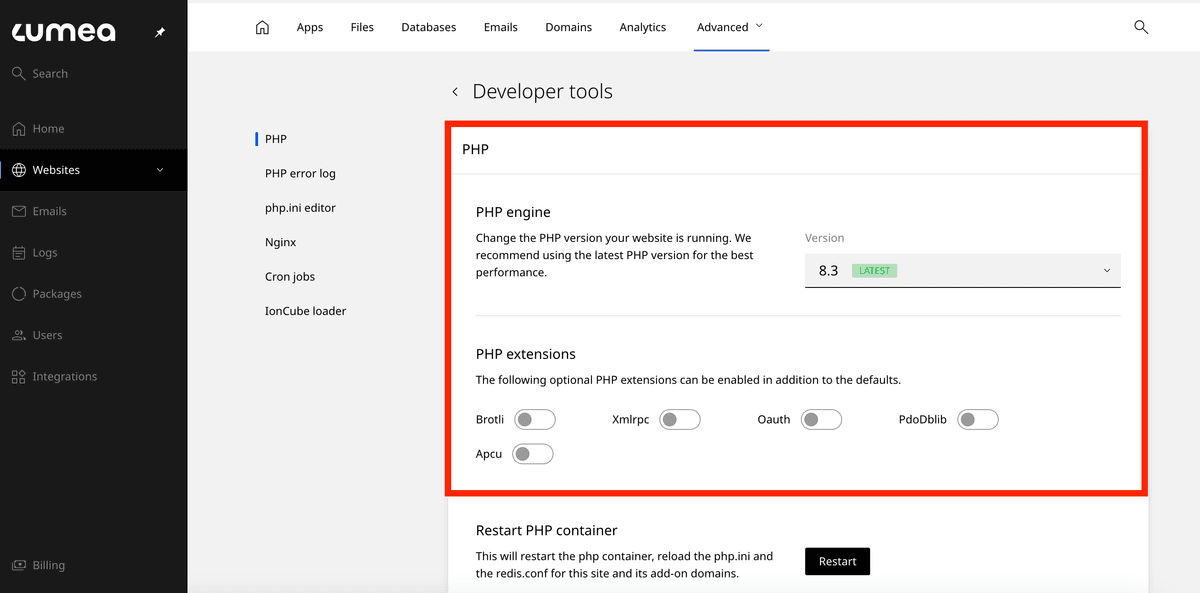Click the Websites globe icon
The height and width of the screenshot is (593, 1200).
[x=19, y=170]
